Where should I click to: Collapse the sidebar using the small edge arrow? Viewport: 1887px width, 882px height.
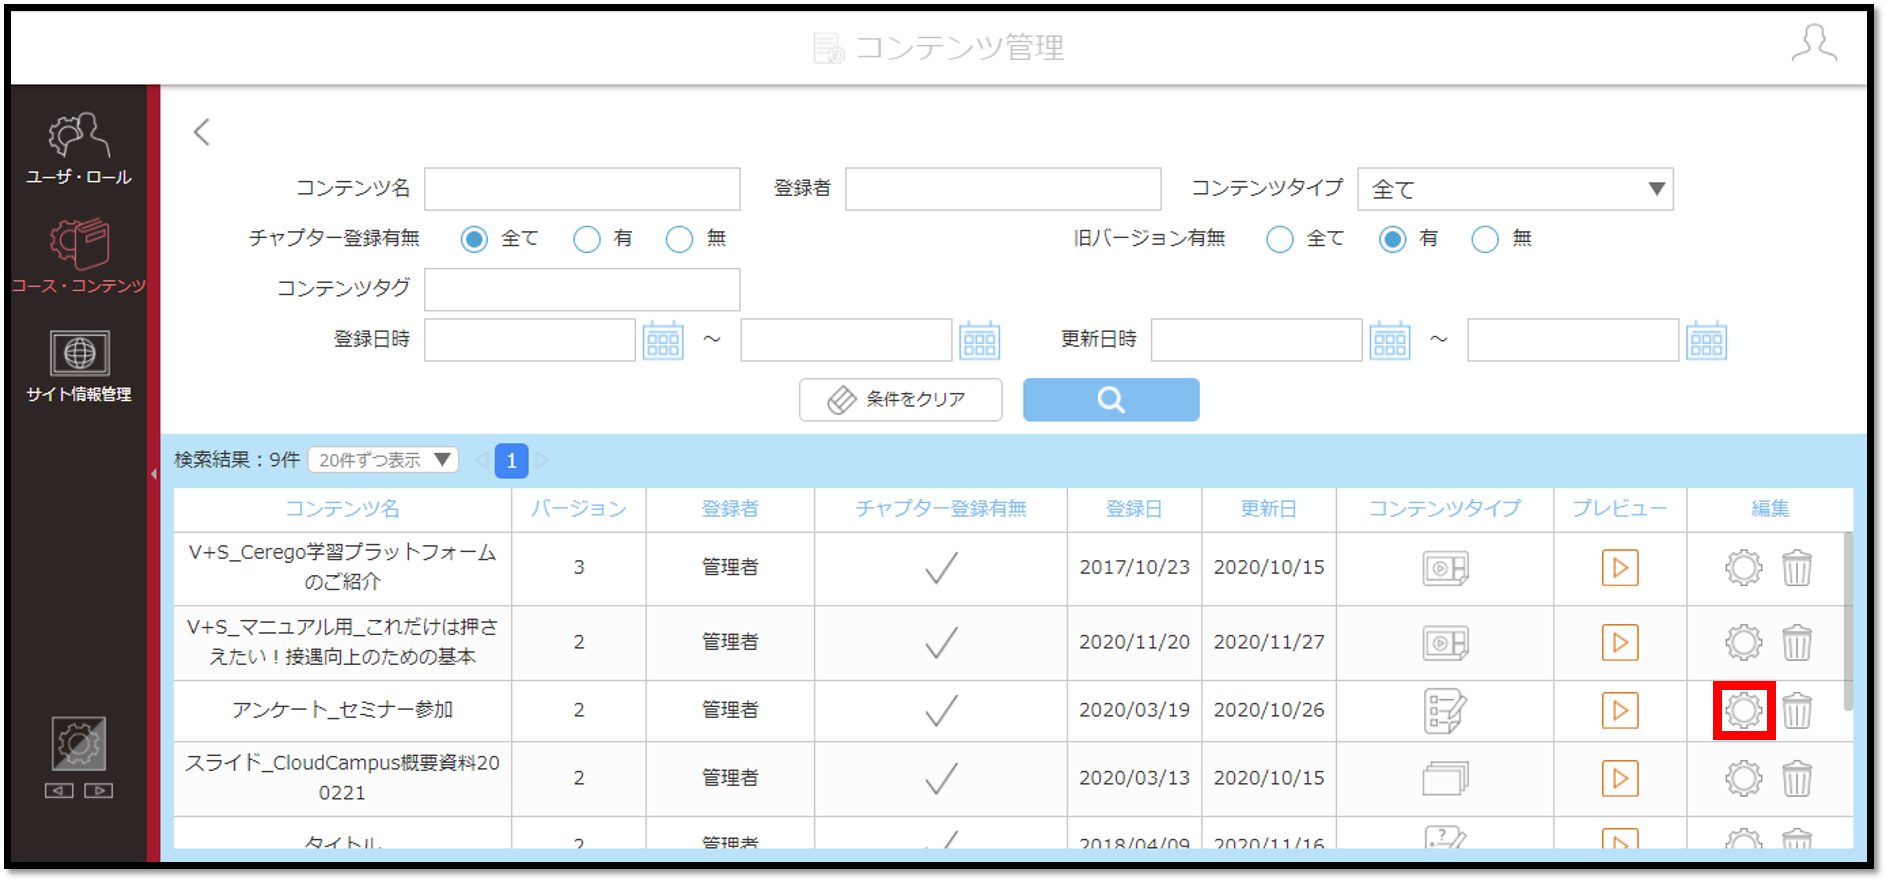pos(154,473)
